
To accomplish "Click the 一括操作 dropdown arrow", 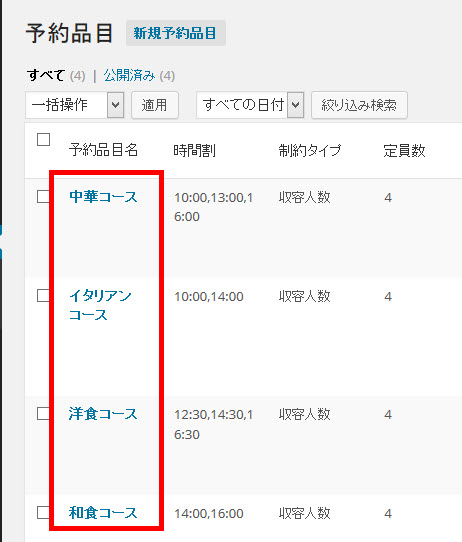I will tap(115, 105).
